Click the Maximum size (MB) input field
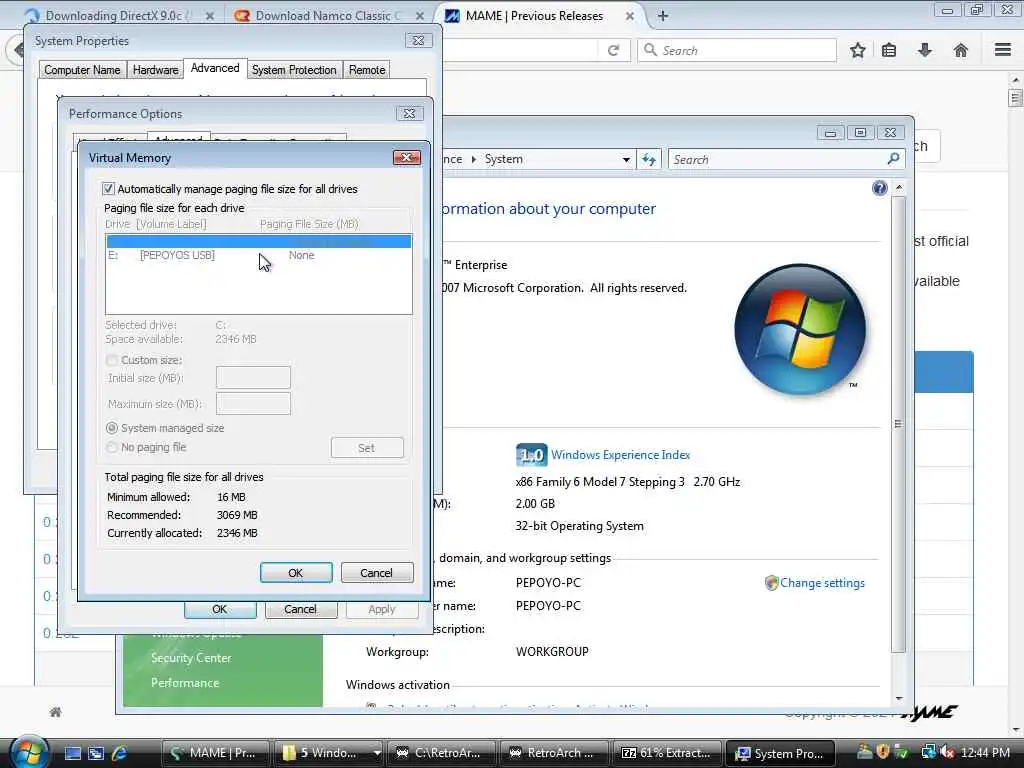 pyautogui.click(x=253, y=404)
